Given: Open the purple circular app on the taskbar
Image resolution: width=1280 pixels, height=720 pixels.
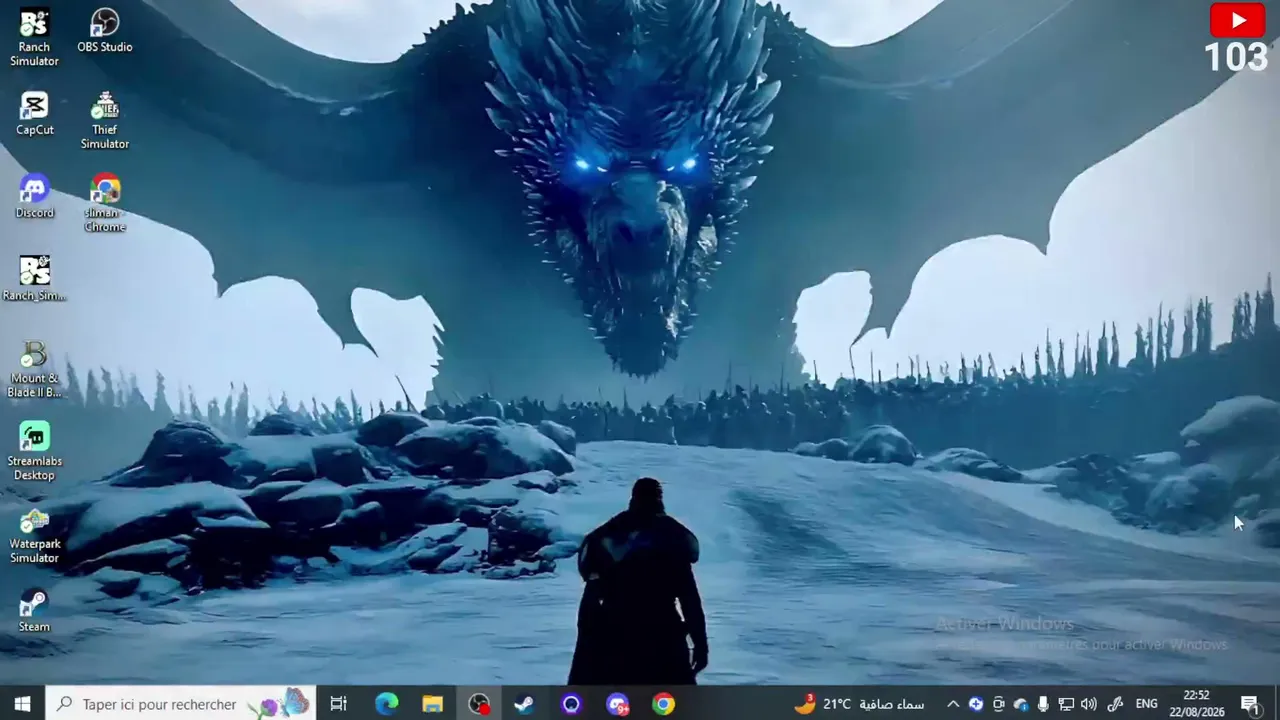Looking at the screenshot, I should click(571, 704).
